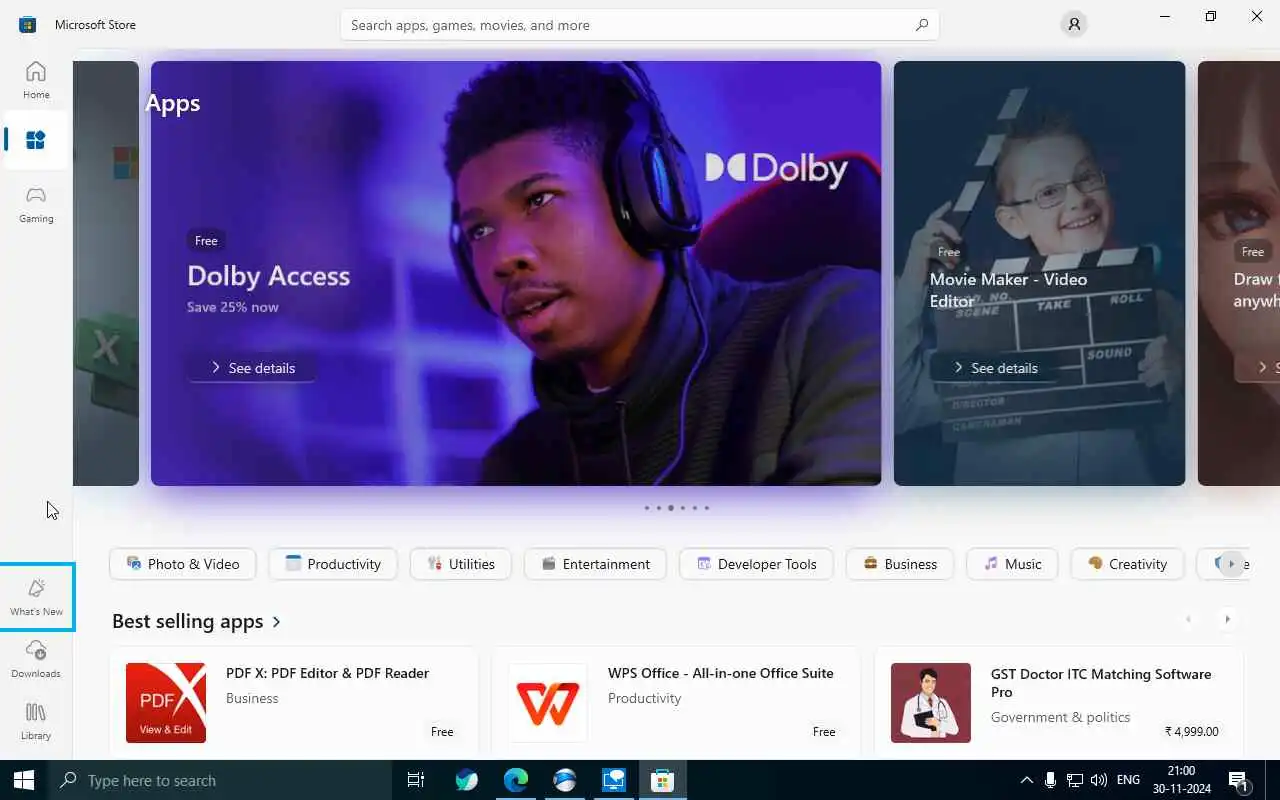Show next best selling apps
The image size is (1280, 800).
[x=1228, y=619]
